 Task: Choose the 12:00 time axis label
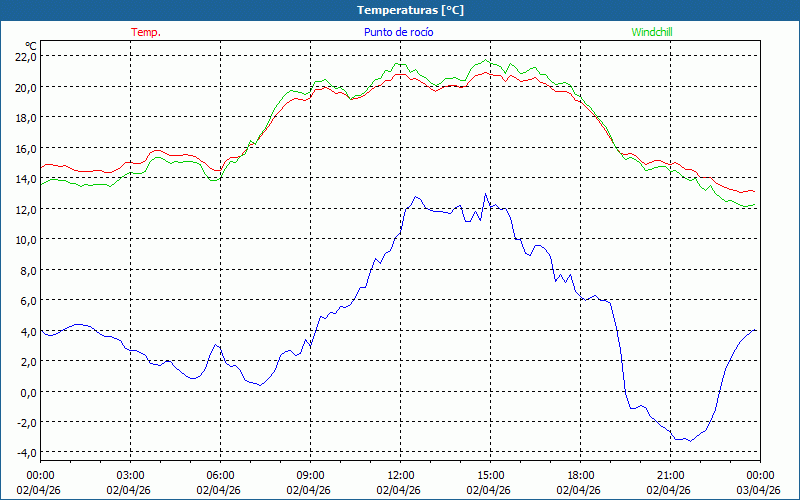tap(400, 475)
